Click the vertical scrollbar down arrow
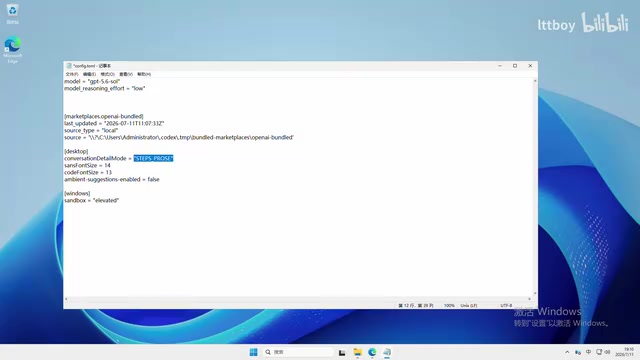This screenshot has height=360, width=640. pyautogui.click(x=535, y=293)
